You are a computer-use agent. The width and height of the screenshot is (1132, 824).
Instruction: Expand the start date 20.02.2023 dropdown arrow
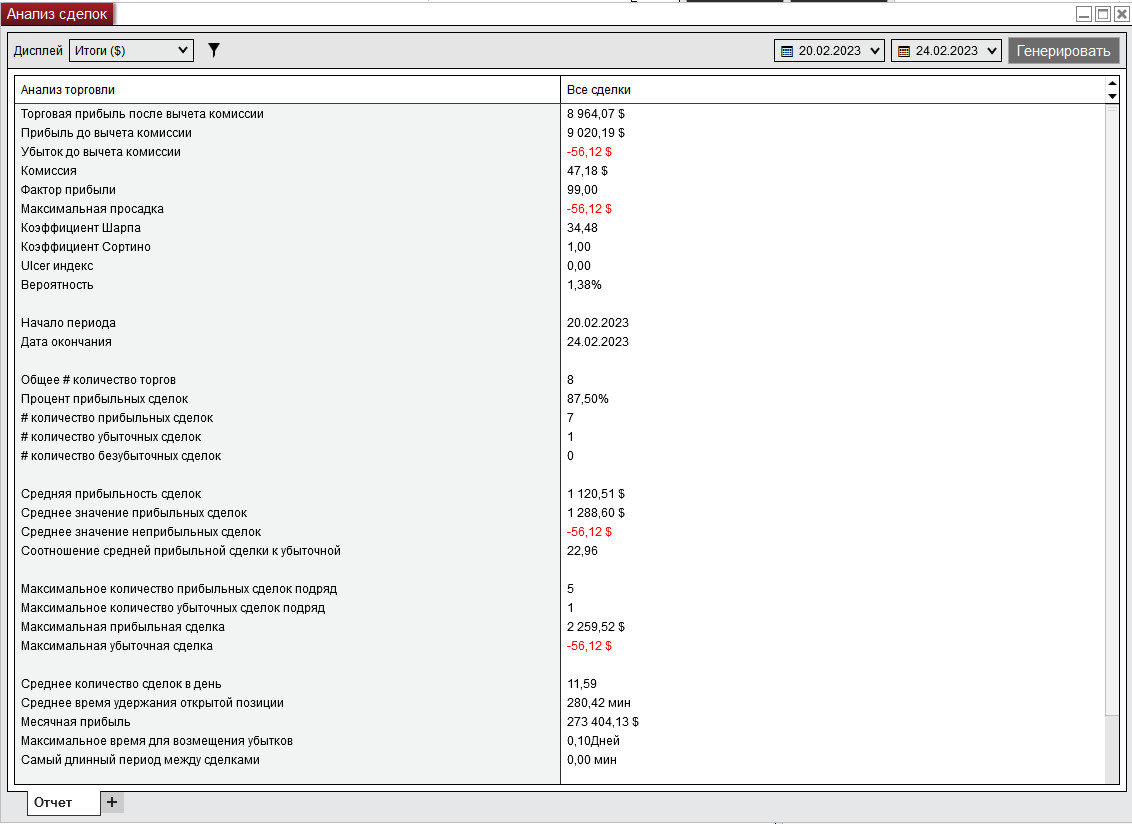pos(875,51)
